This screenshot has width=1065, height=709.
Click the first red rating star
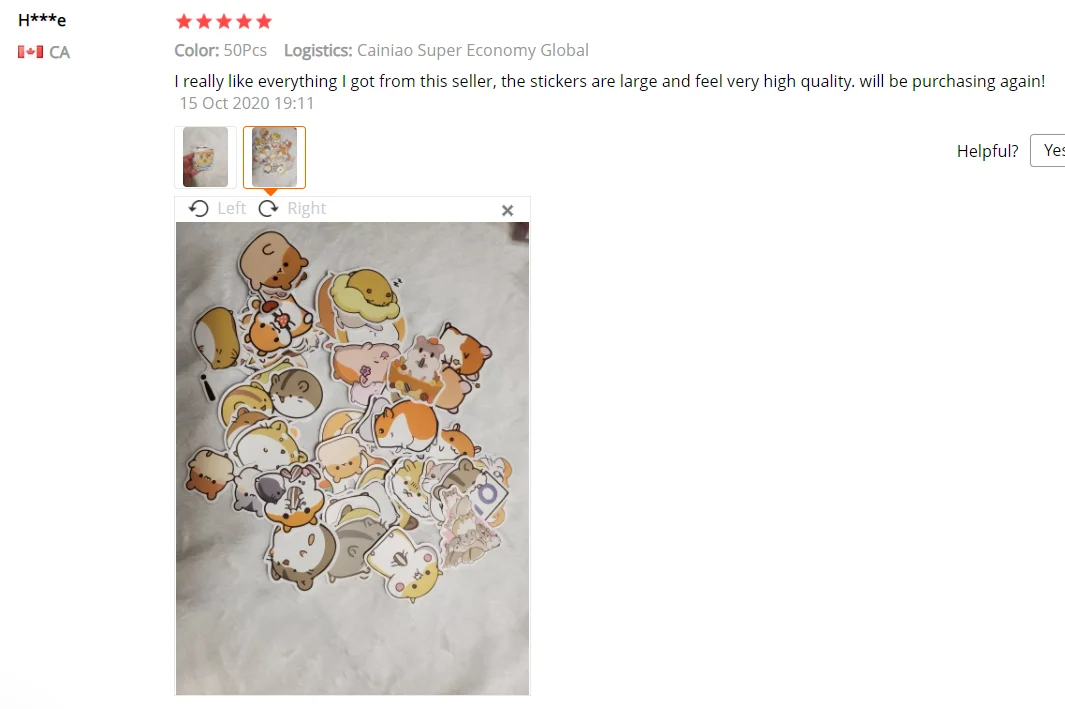point(184,22)
